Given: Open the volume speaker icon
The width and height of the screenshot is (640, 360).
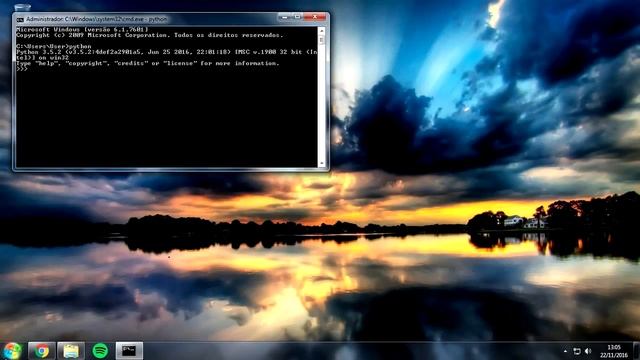Looking at the screenshot, I should tap(588, 351).
